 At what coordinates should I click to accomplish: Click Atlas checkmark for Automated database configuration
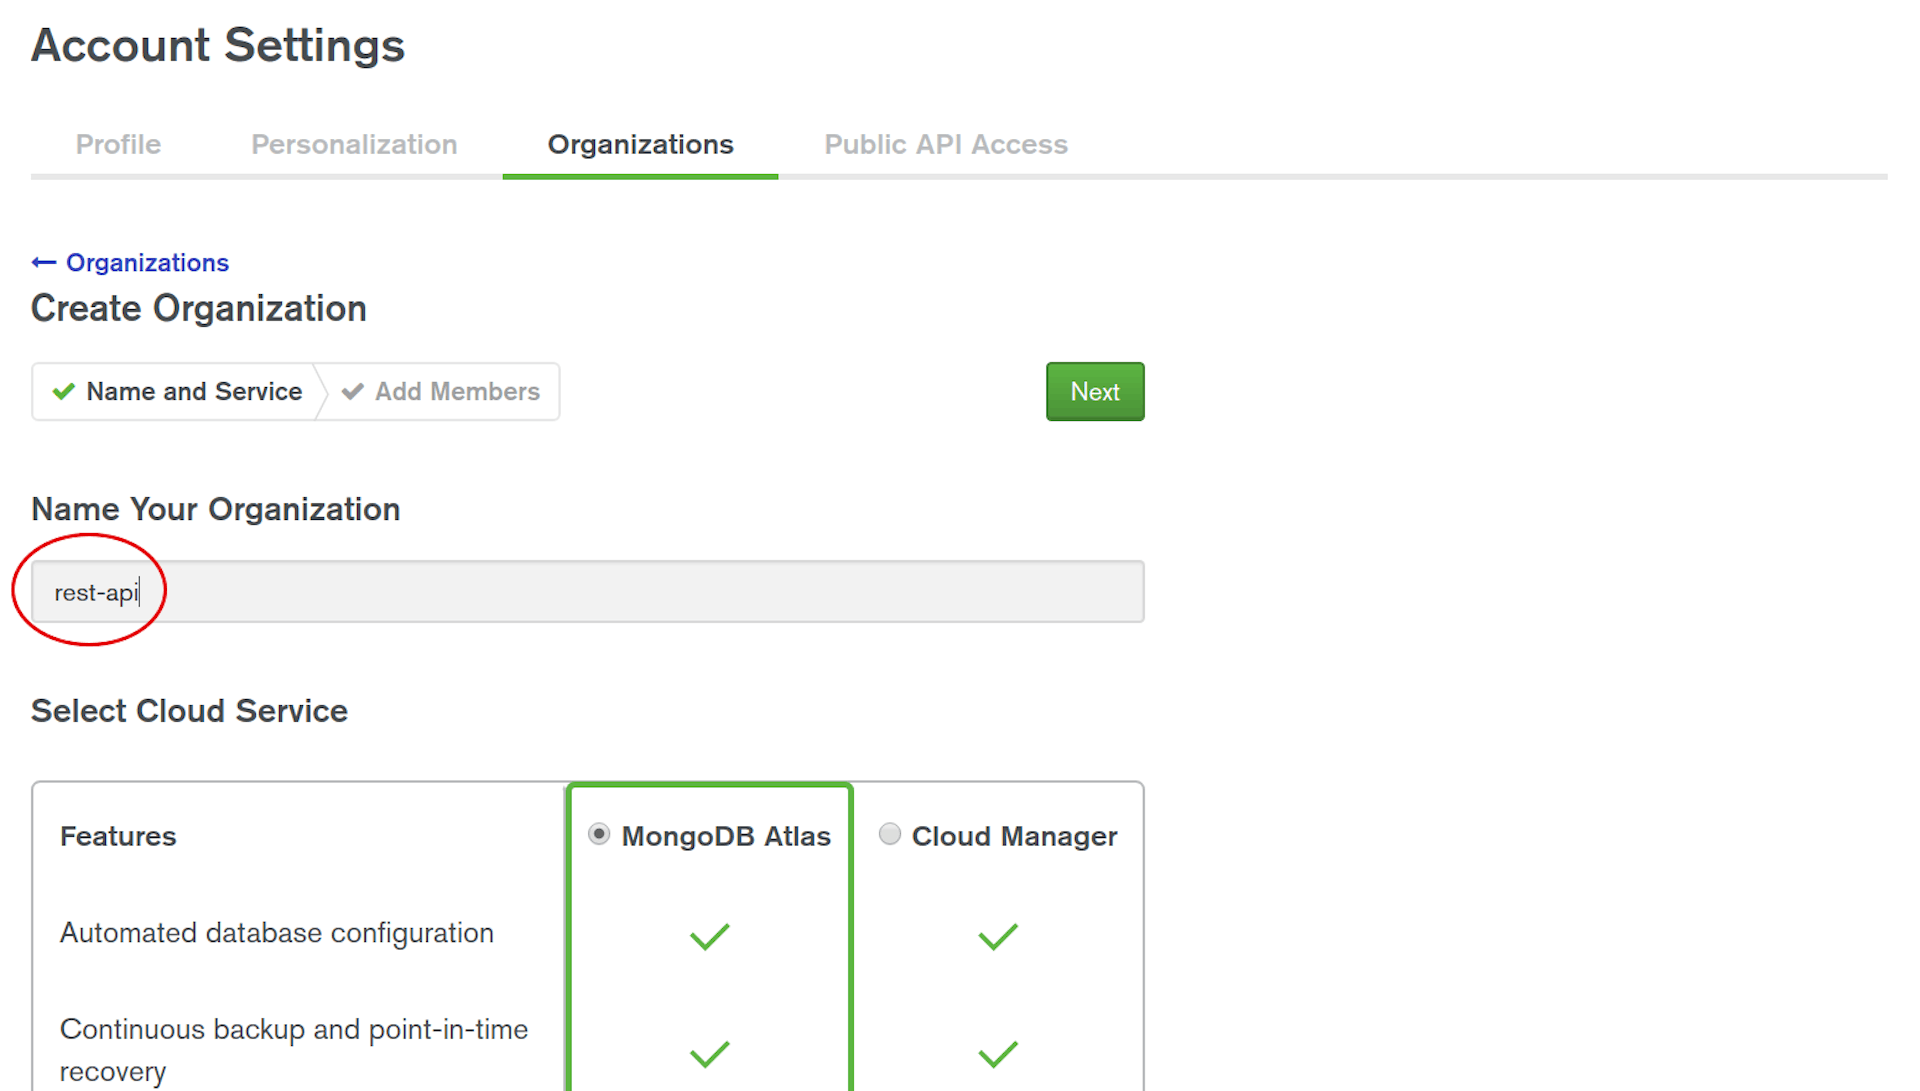709,936
